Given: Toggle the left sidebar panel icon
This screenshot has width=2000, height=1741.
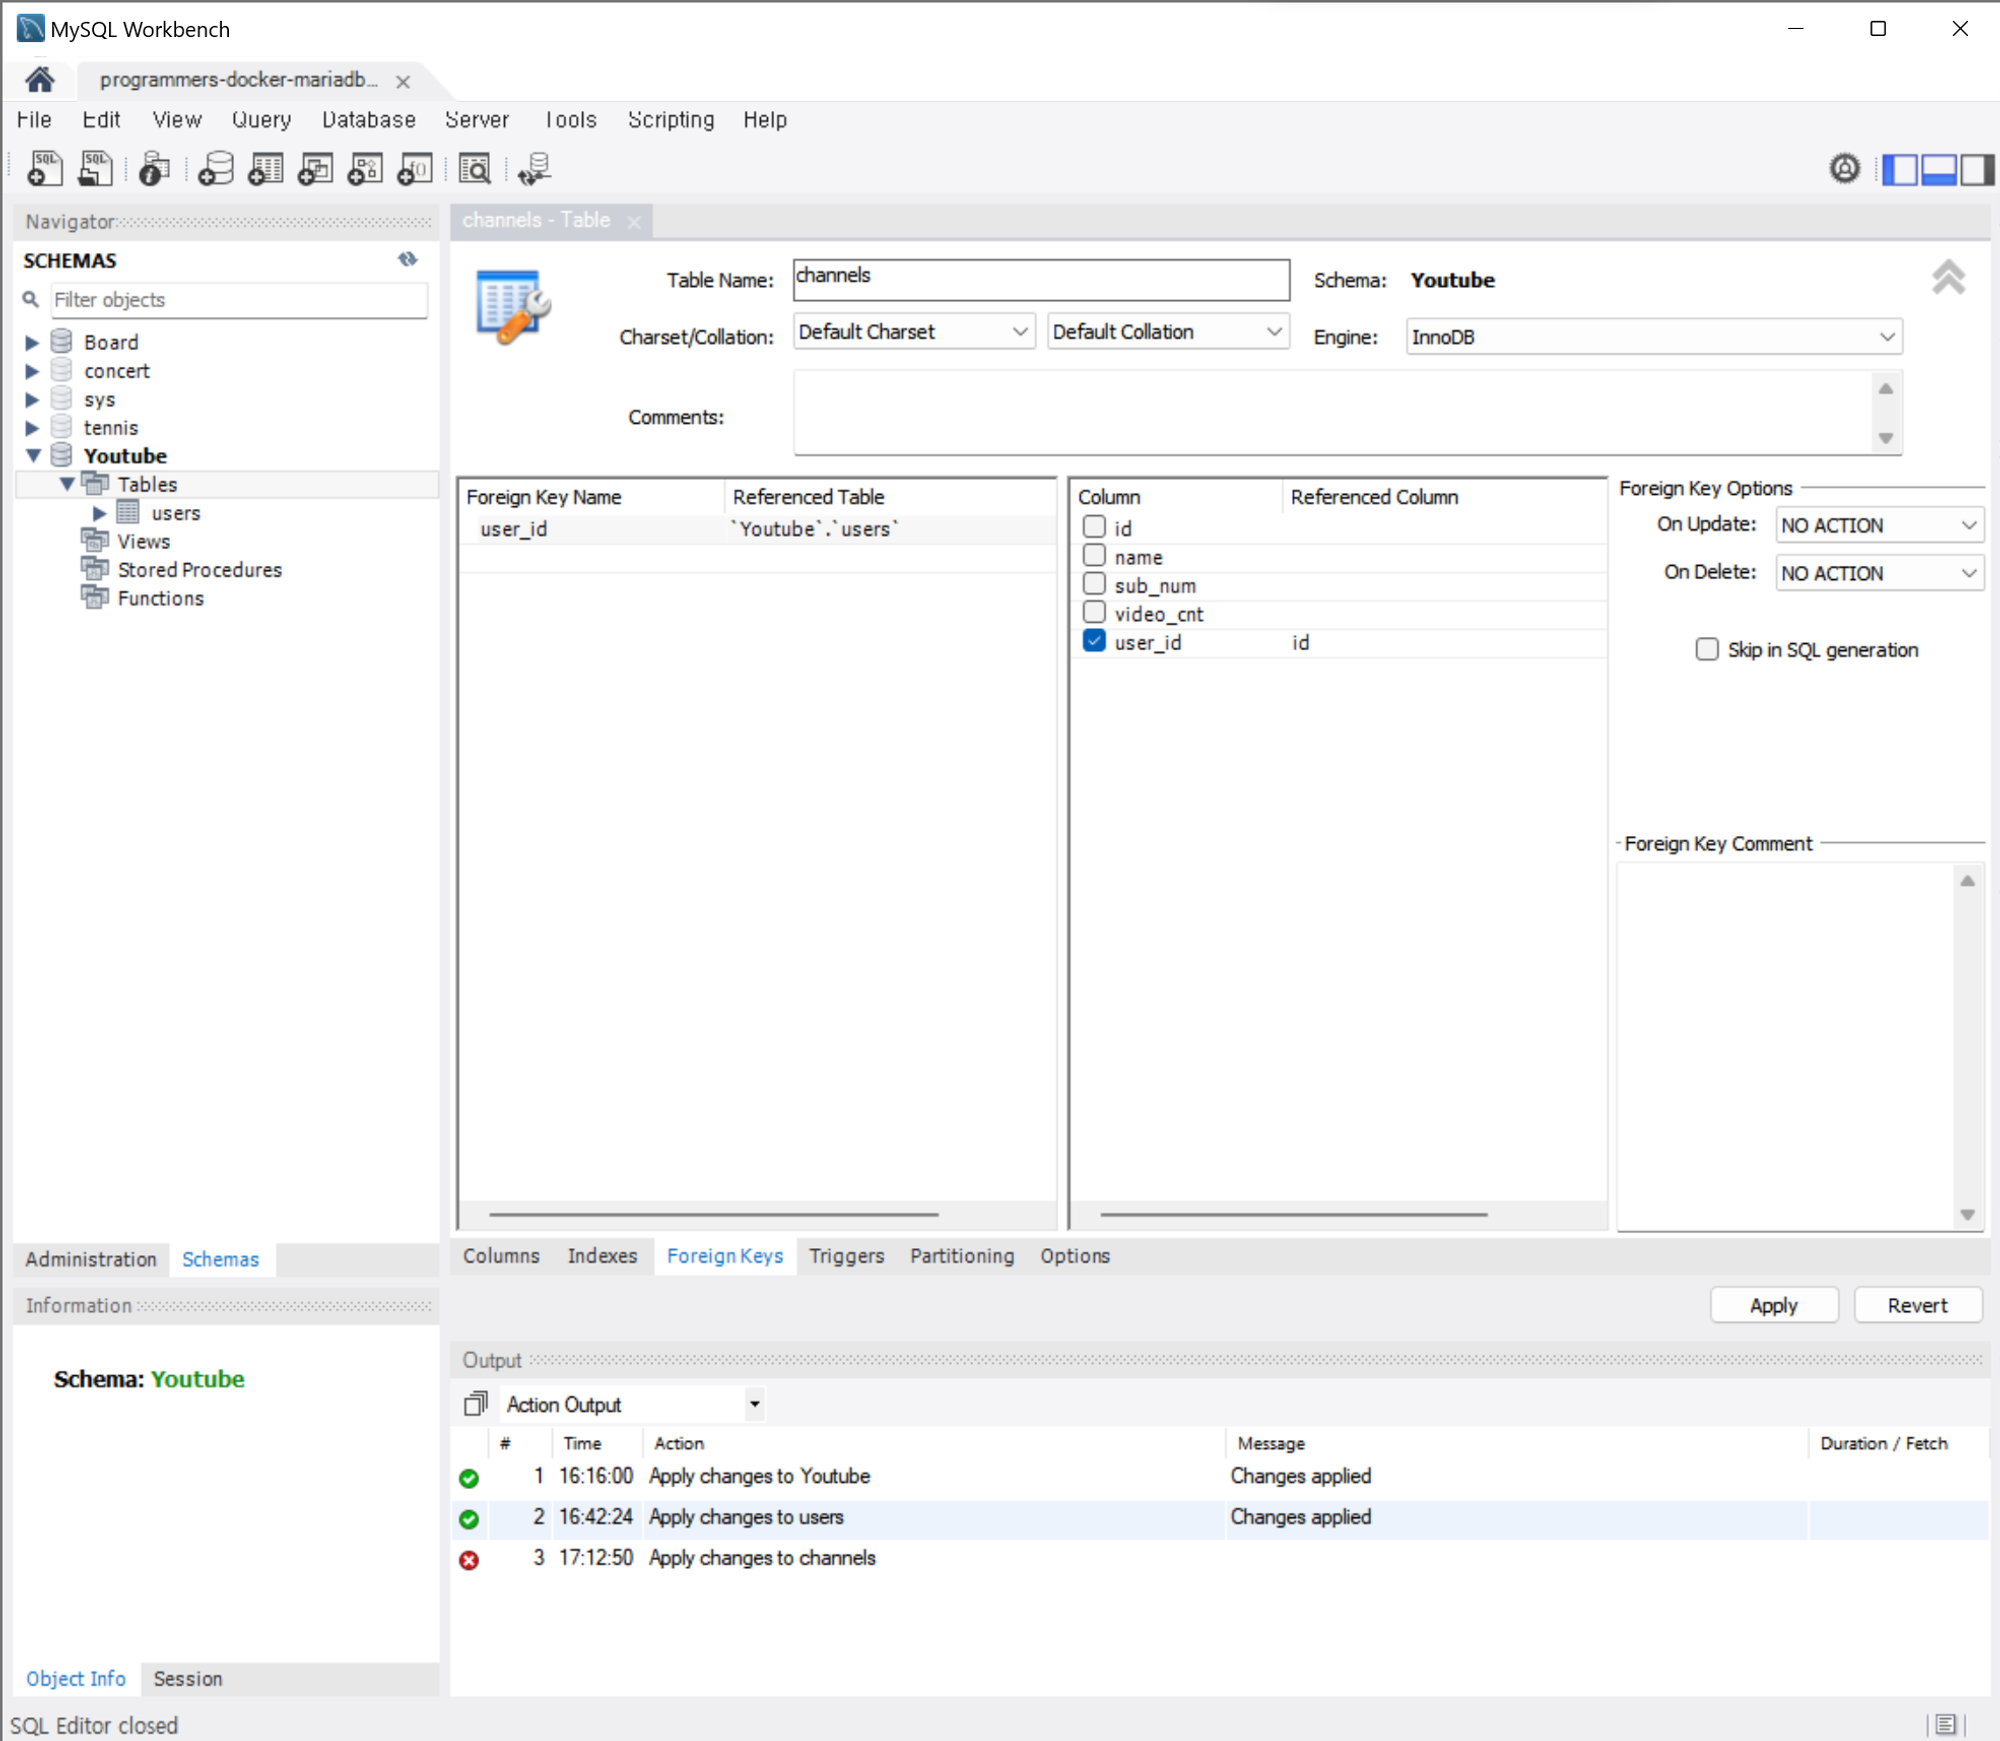Looking at the screenshot, I should pos(1900,170).
